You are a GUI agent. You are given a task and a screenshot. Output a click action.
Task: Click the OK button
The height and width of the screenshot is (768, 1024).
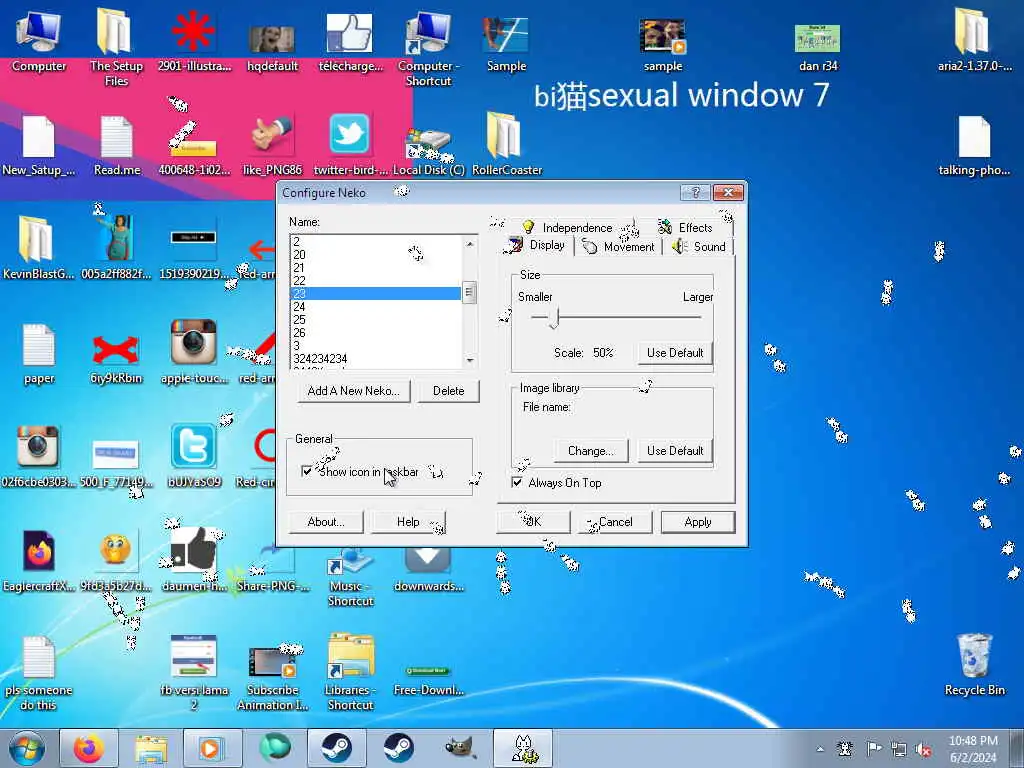534,522
